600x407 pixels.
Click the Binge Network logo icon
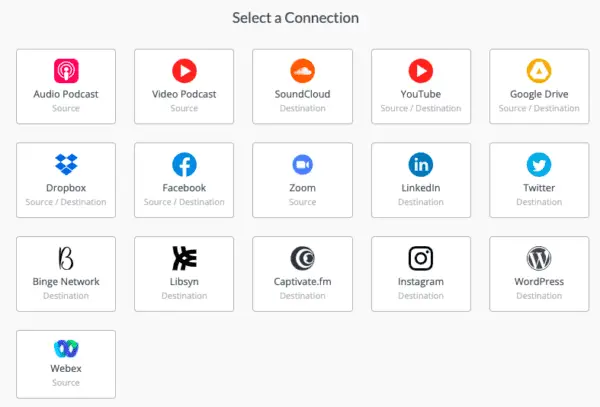[66, 258]
